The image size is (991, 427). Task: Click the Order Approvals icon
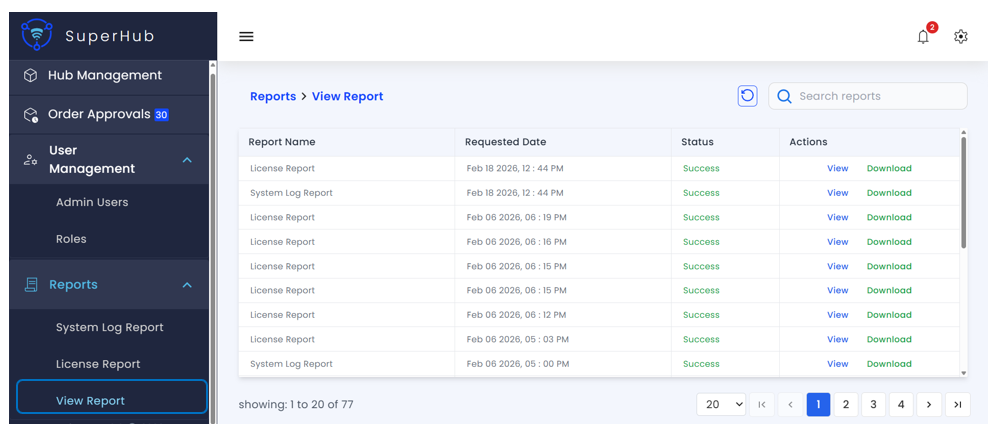[31, 115]
